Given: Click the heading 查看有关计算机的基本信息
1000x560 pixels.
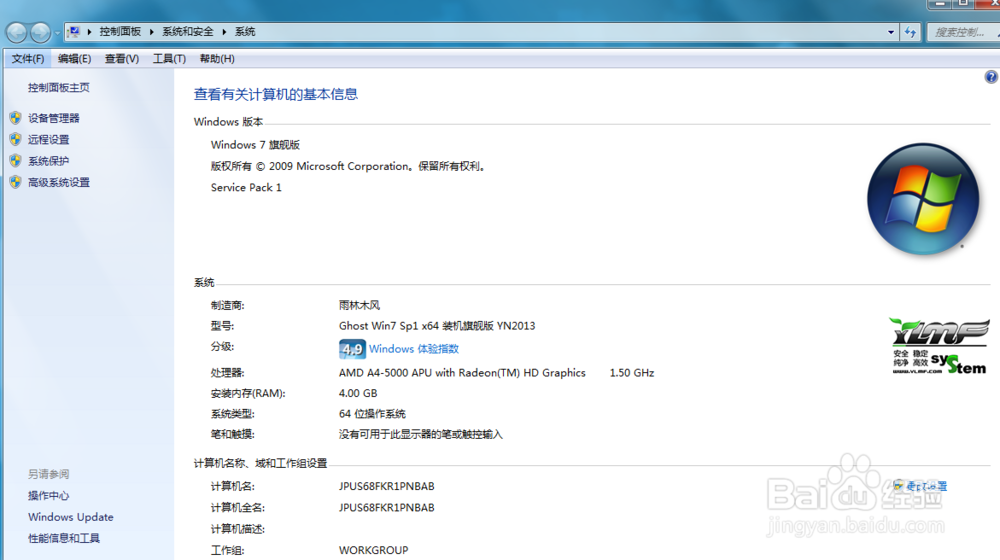Looking at the screenshot, I should (x=276, y=94).
